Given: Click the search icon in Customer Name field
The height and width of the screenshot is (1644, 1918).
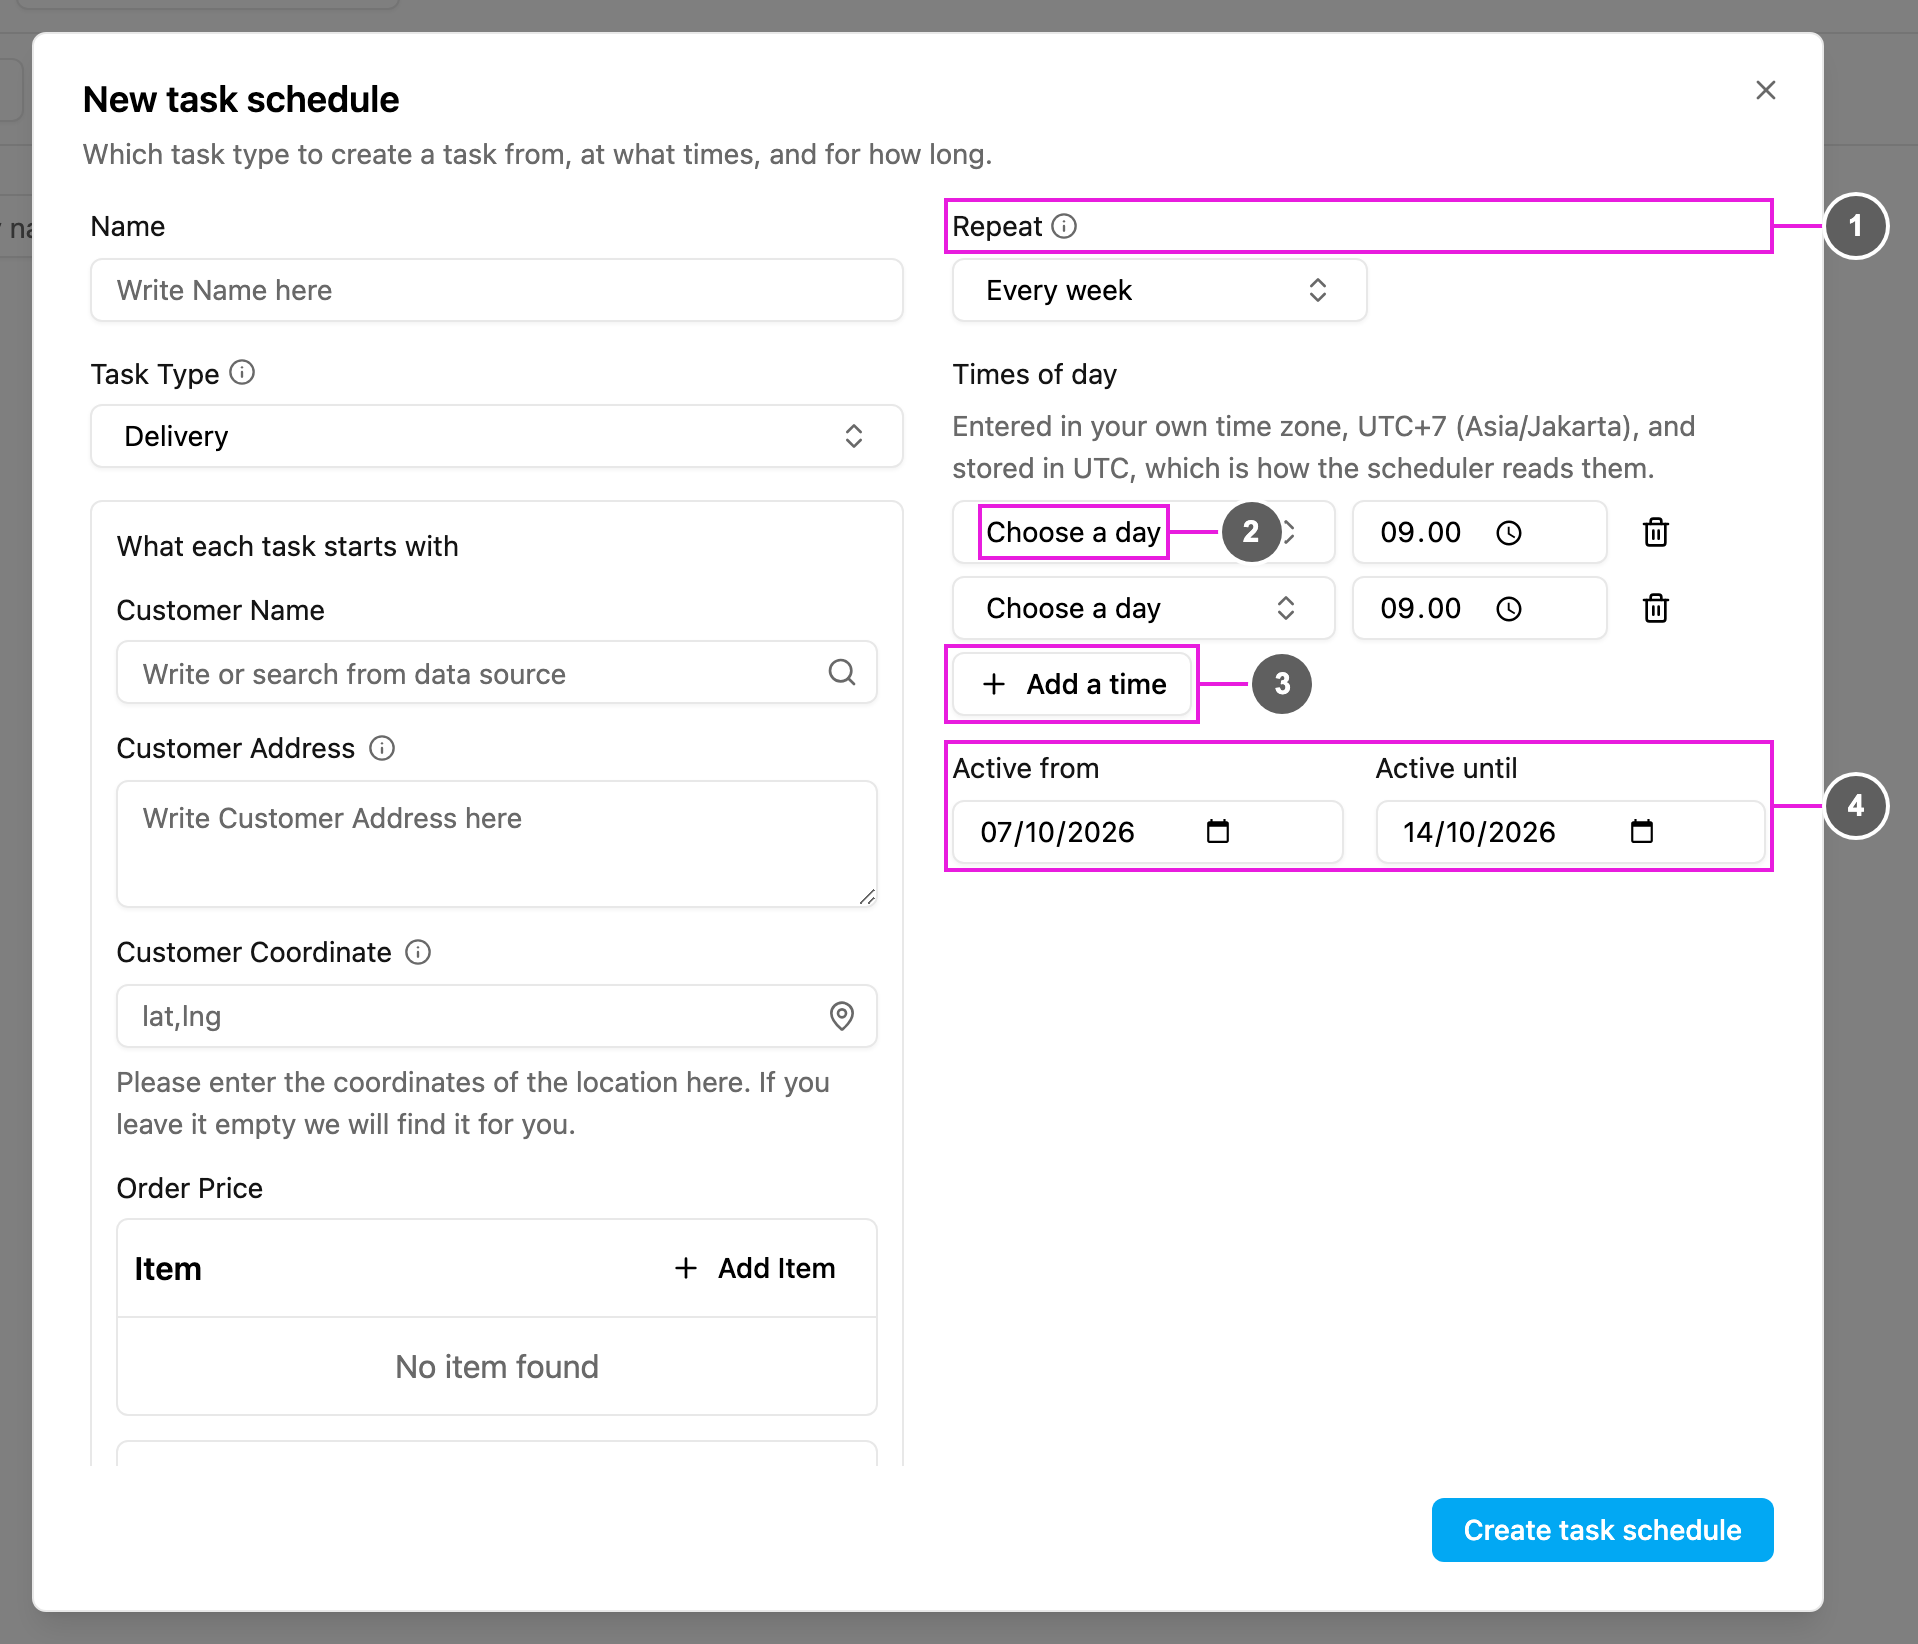Looking at the screenshot, I should point(842,672).
